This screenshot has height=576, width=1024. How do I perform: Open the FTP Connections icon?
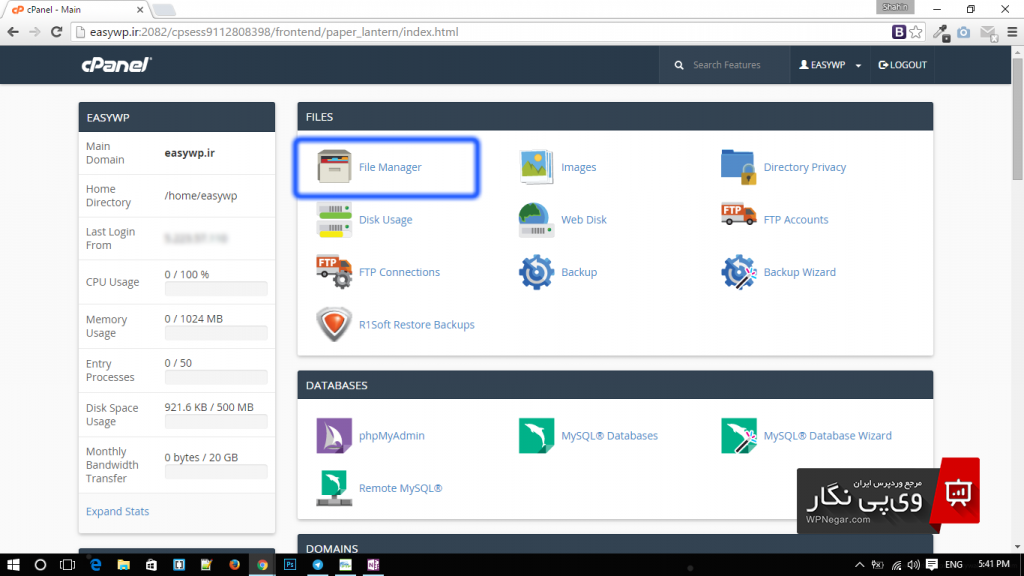[334, 272]
